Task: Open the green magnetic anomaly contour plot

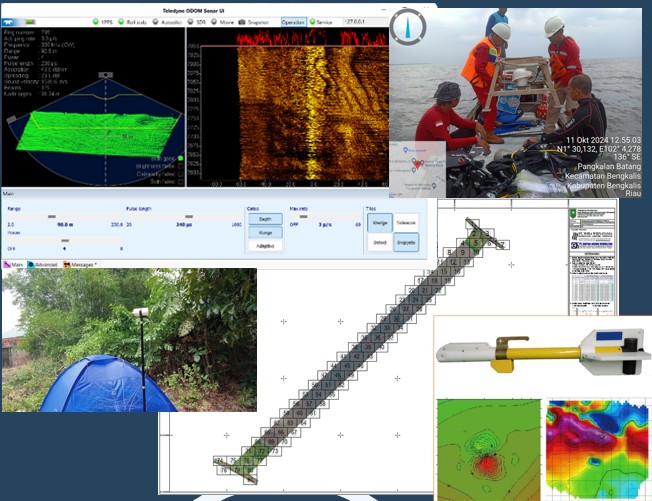Action: click(x=489, y=450)
